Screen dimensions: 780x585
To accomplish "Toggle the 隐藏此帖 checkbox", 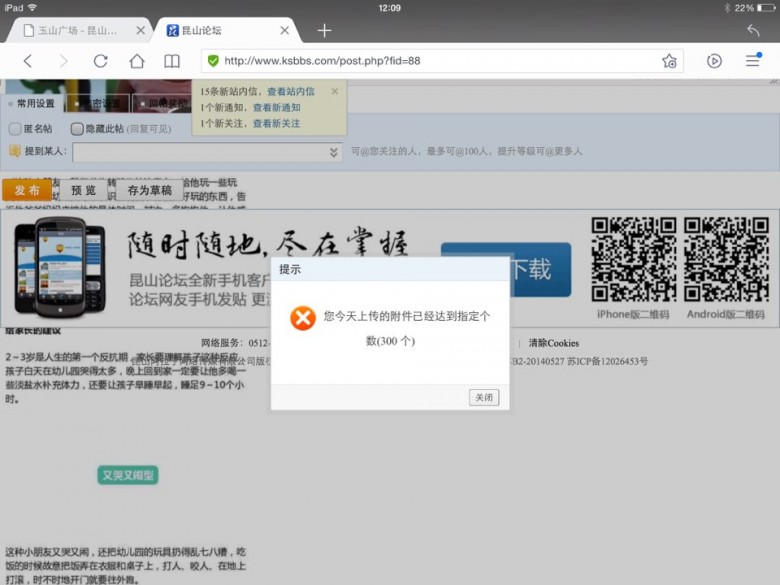I will [x=75, y=129].
